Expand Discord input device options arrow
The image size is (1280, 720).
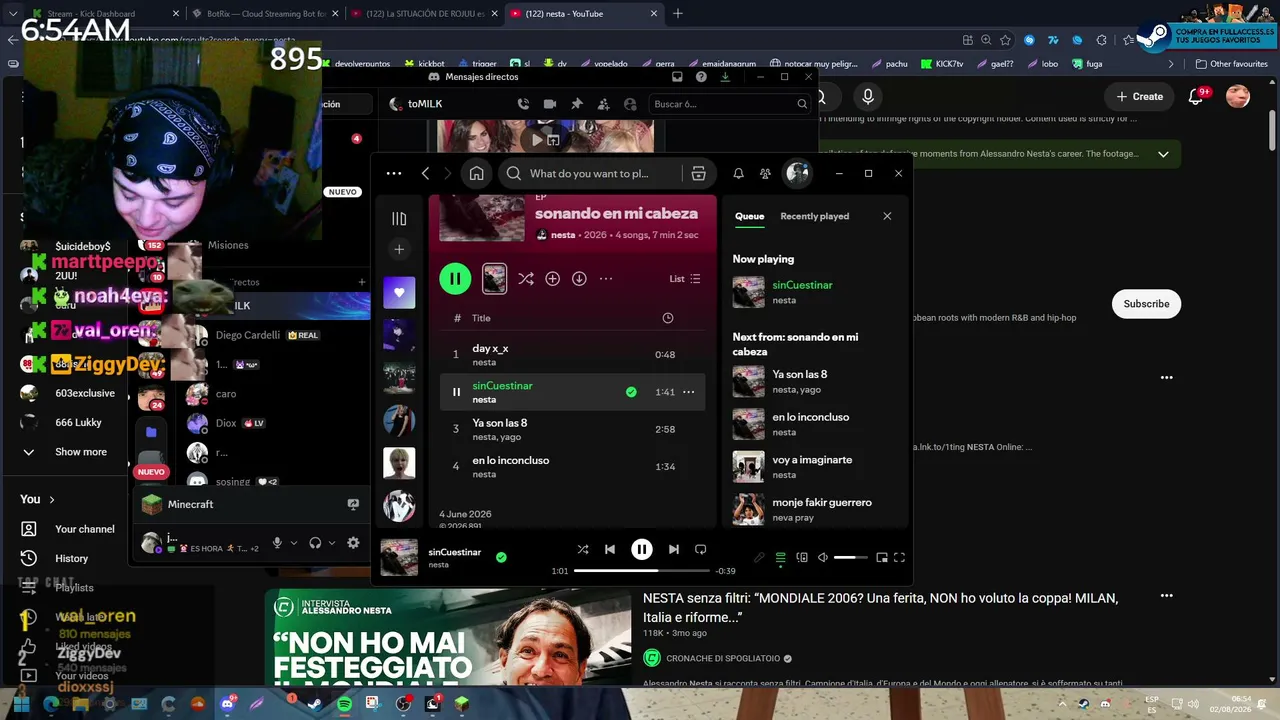click(x=294, y=543)
